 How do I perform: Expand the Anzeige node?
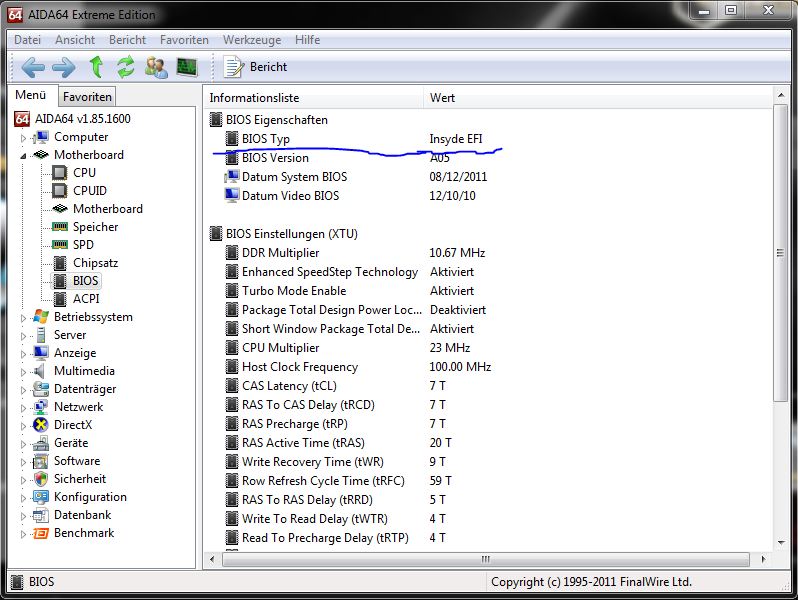click(x=23, y=354)
